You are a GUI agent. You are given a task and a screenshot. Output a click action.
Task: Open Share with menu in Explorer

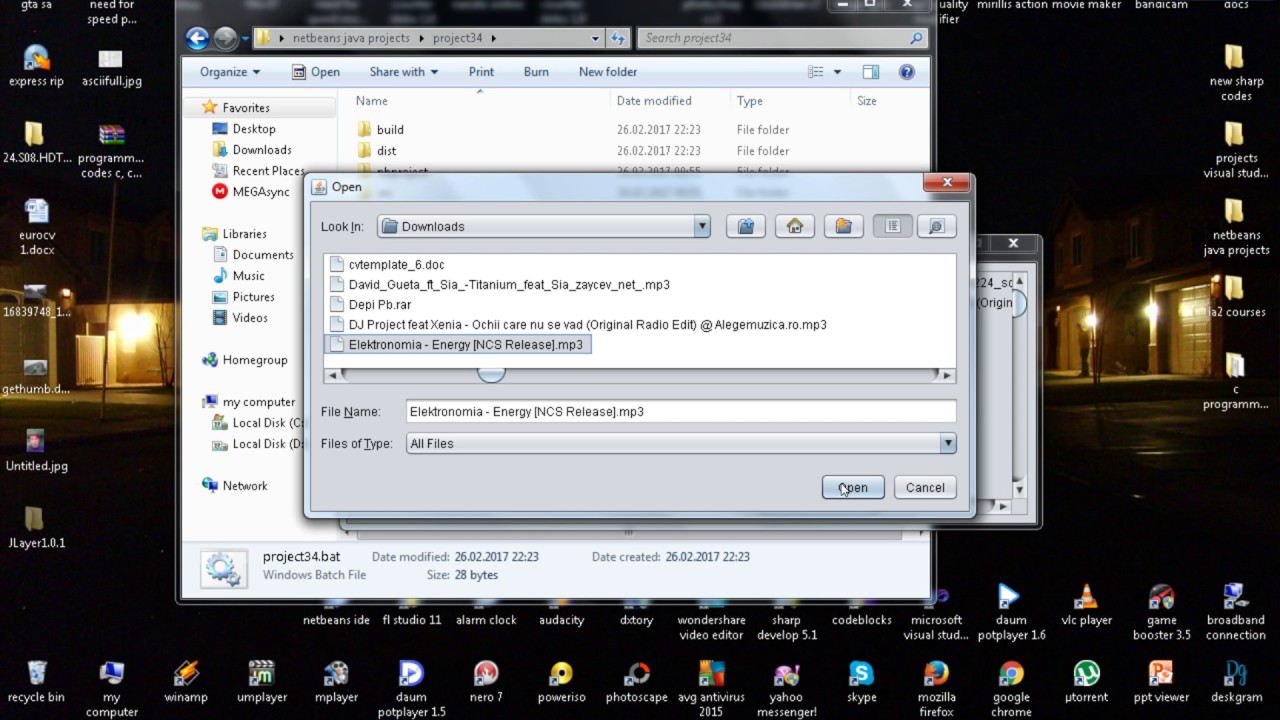[404, 72]
